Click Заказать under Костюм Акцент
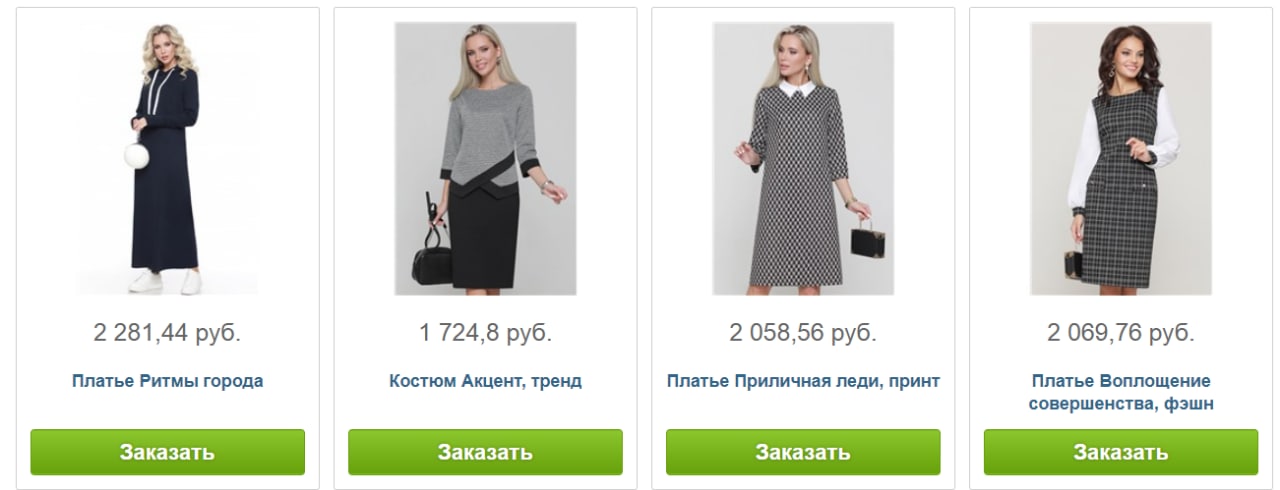 [x=485, y=452]
